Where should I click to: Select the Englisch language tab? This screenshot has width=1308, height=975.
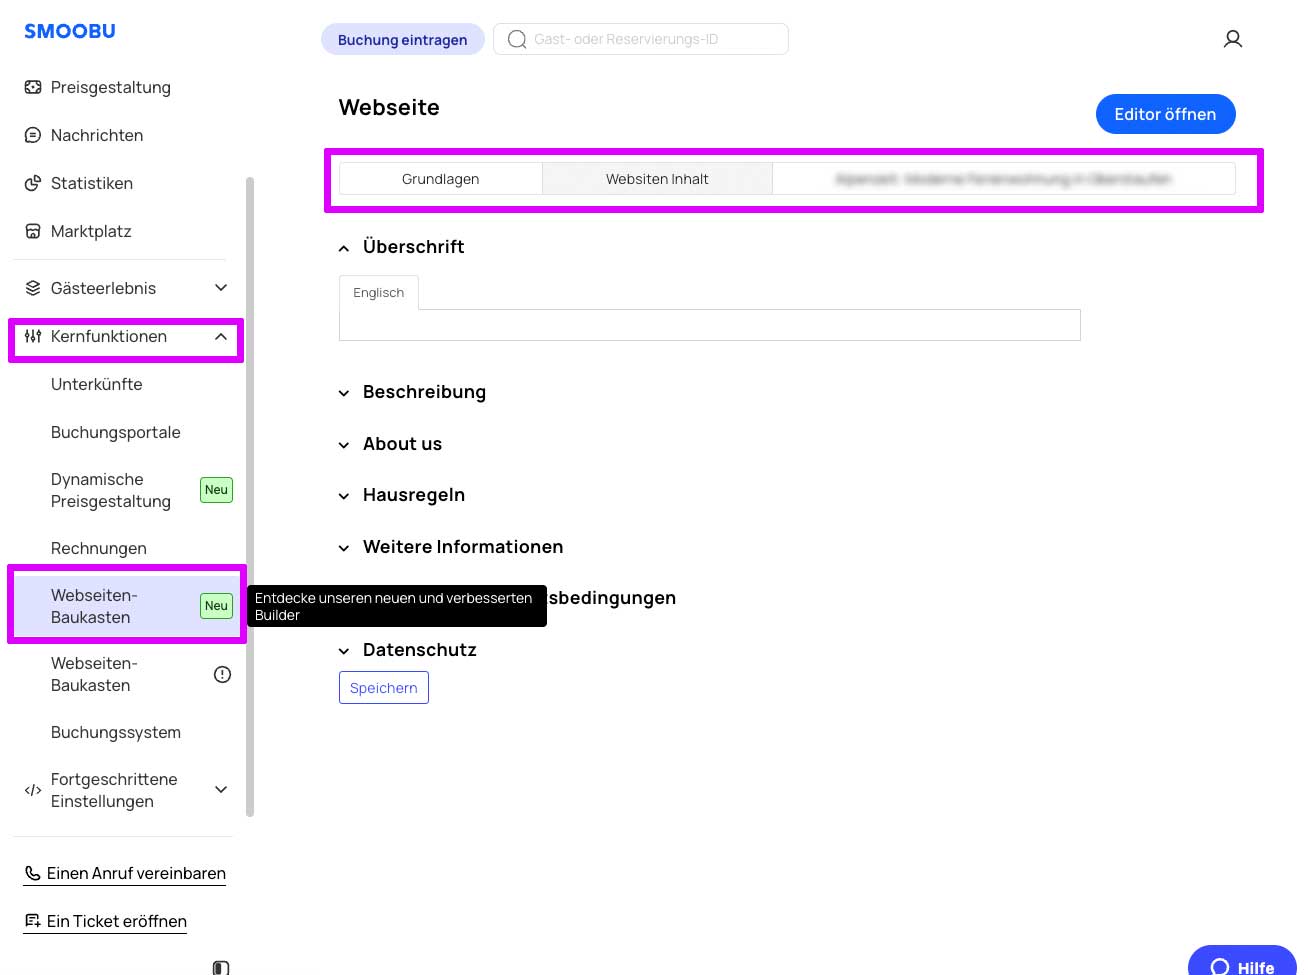tap(378, 292)
